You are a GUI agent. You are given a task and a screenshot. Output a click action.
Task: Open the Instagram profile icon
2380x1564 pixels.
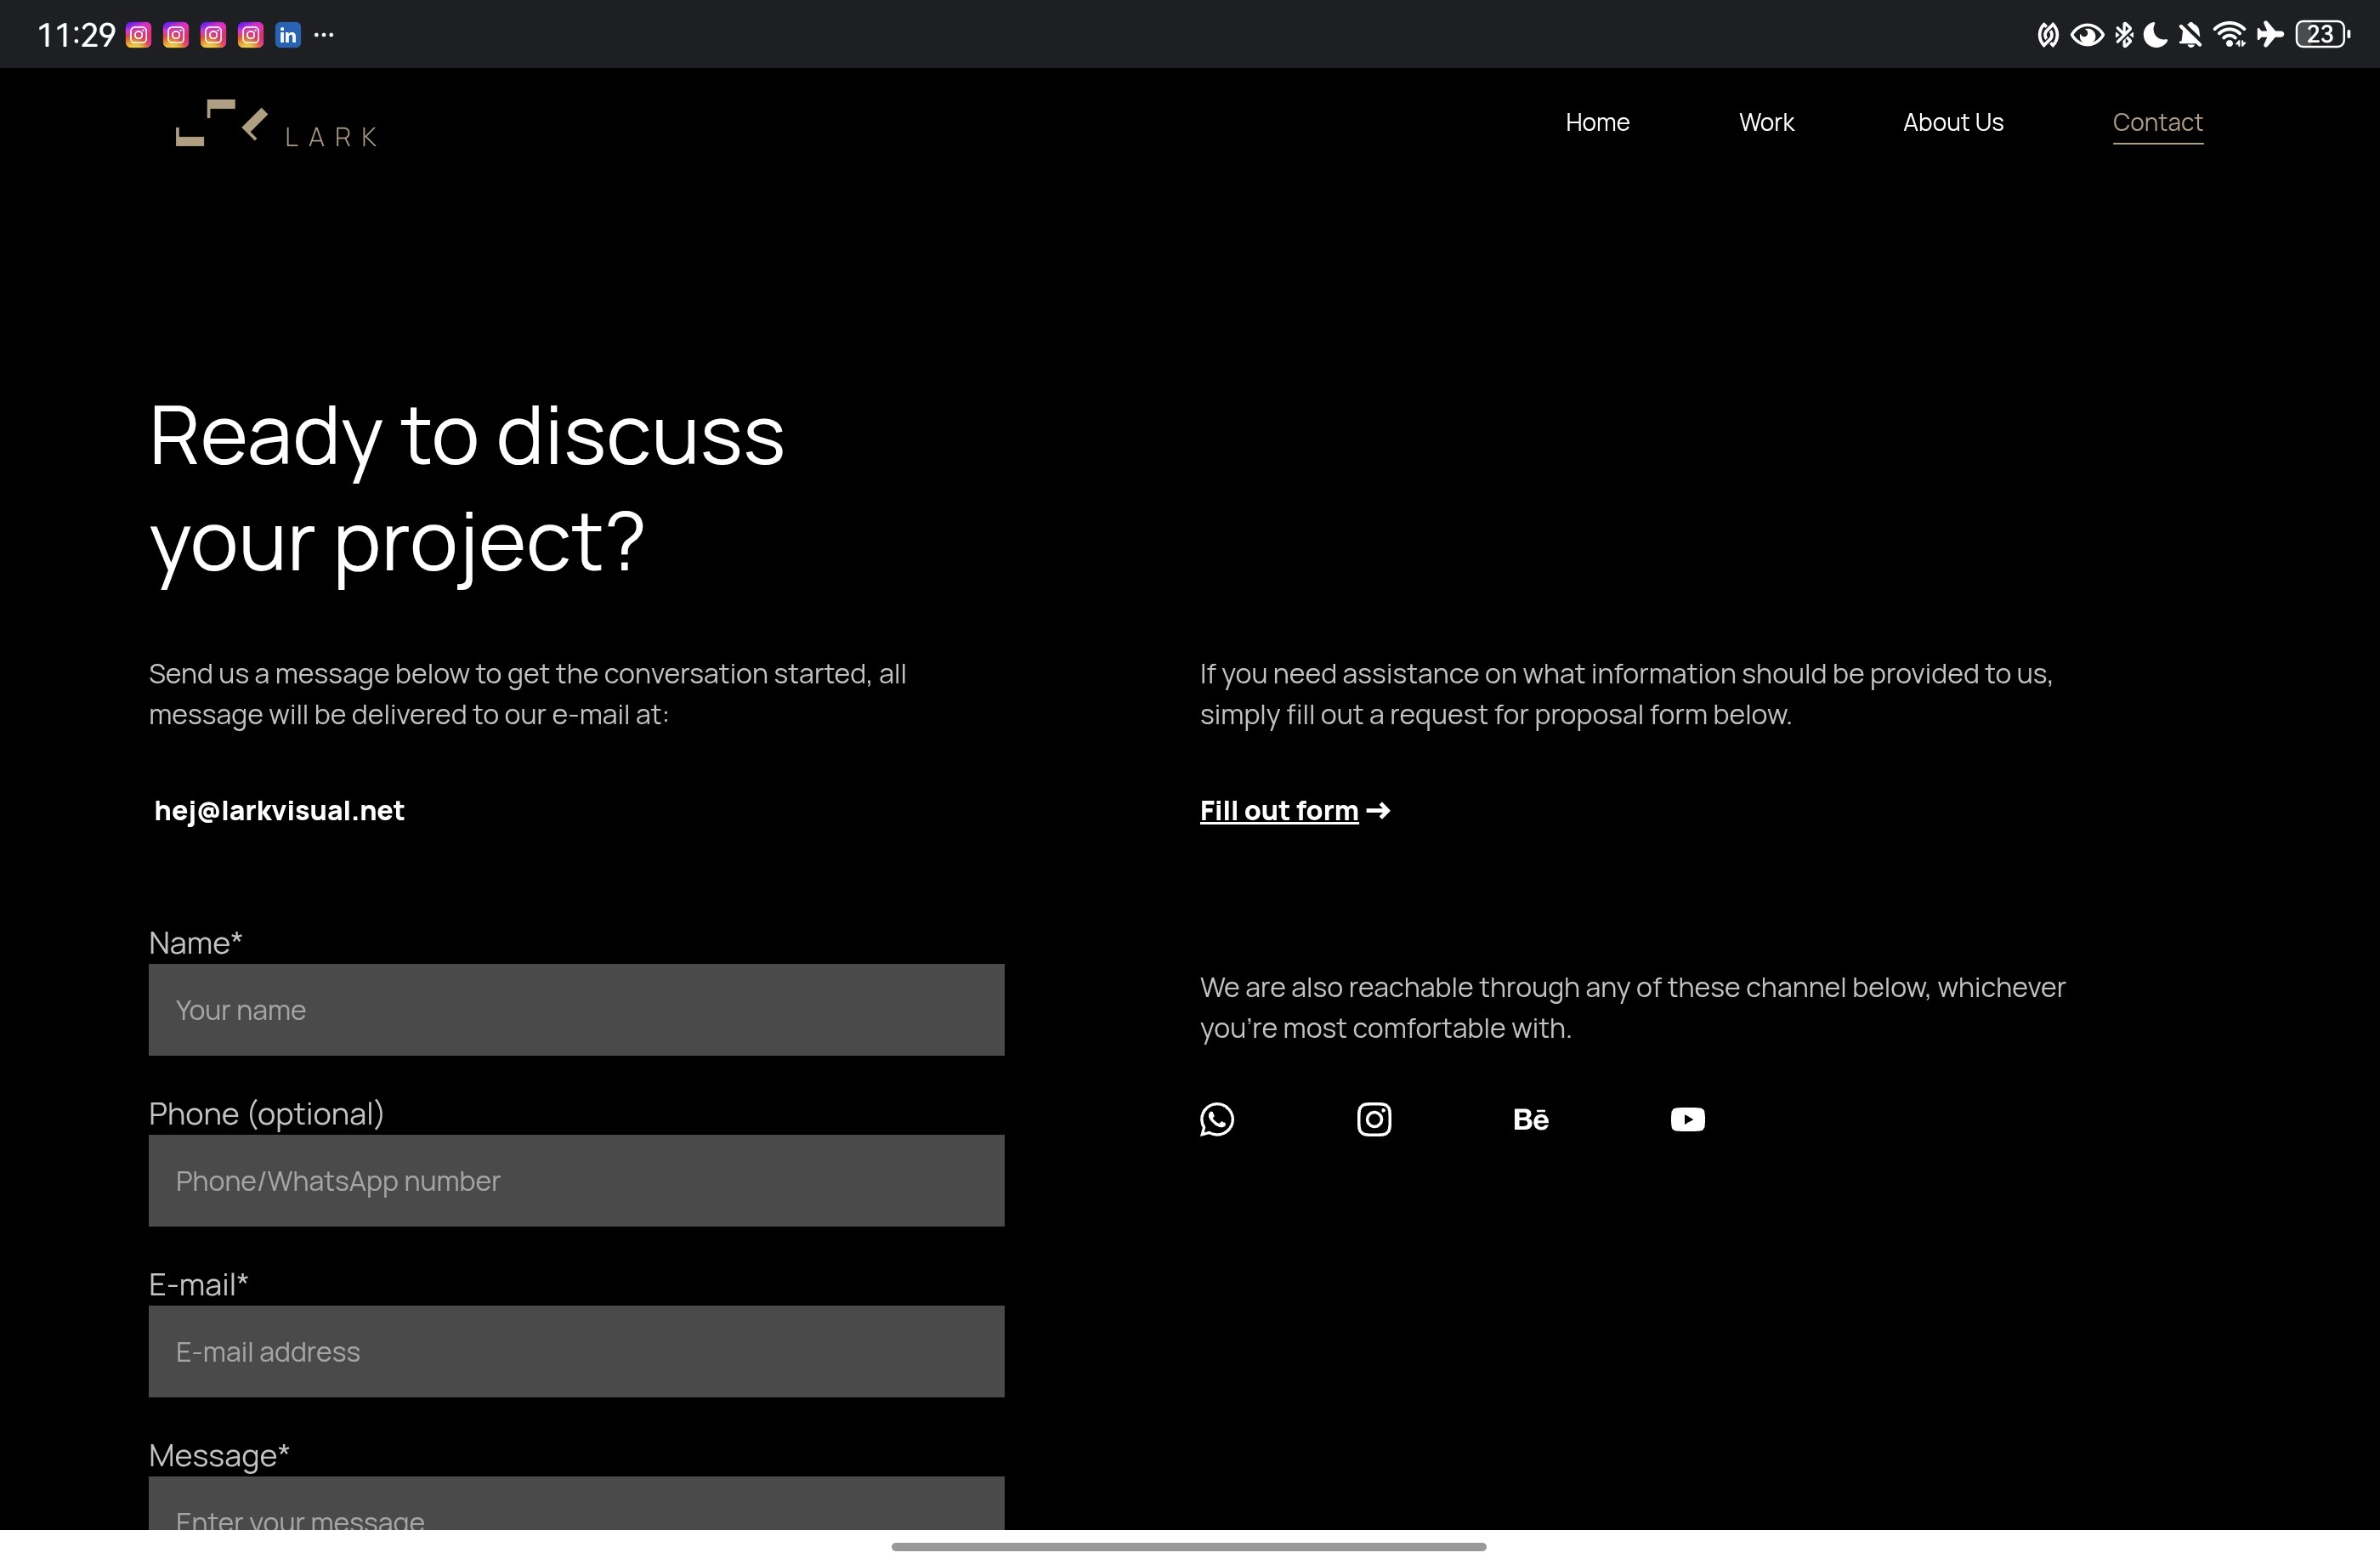(x=1374, y=1119)
